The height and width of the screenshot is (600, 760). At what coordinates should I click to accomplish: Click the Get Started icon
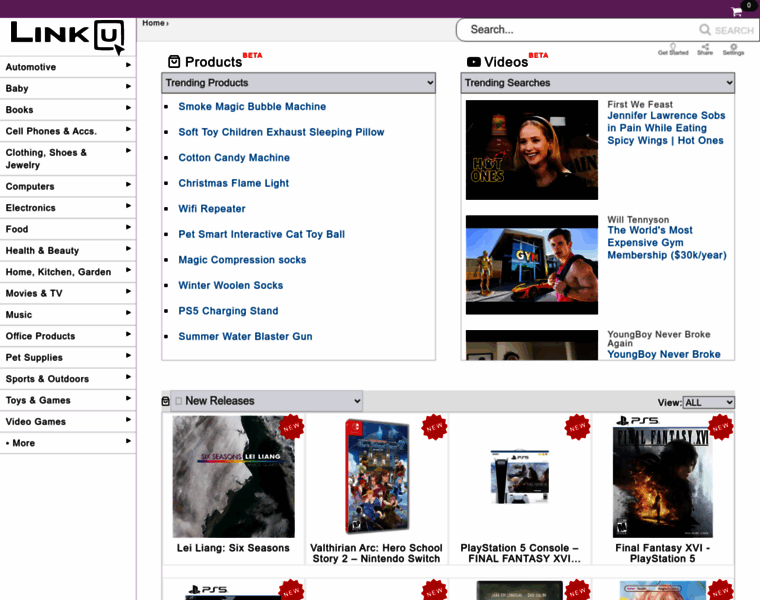coord(673,49)
